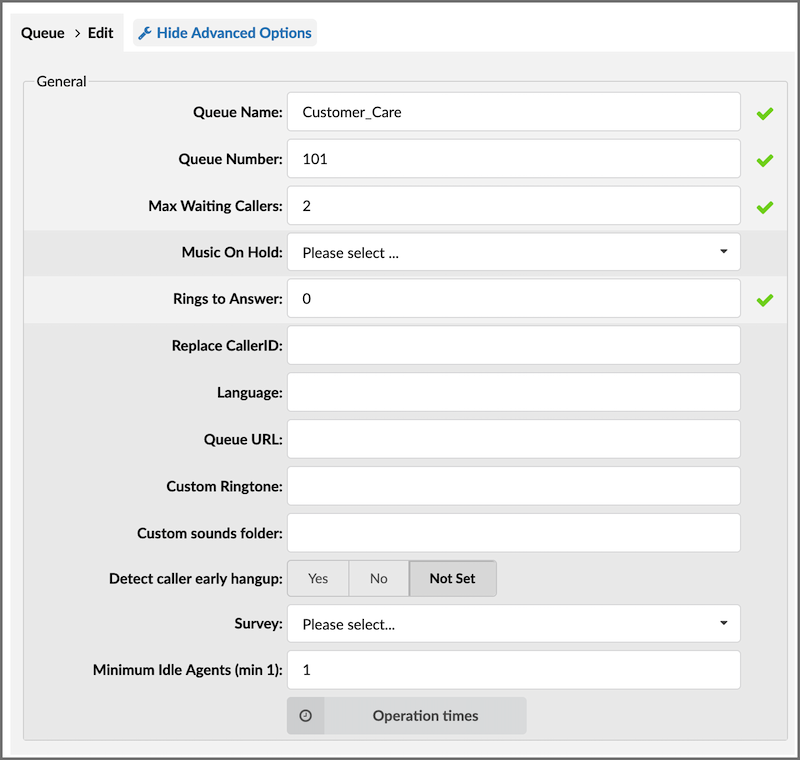This screenshot has height=760, width=800.
Task: Click the Music On Hold label
Action: coord(232,252)
